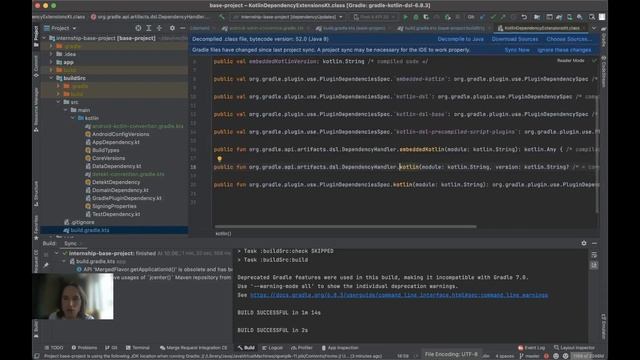Click the memory indicator in status bar
The height and width of the screenshot is (360, 640).
tap(587, 356)
